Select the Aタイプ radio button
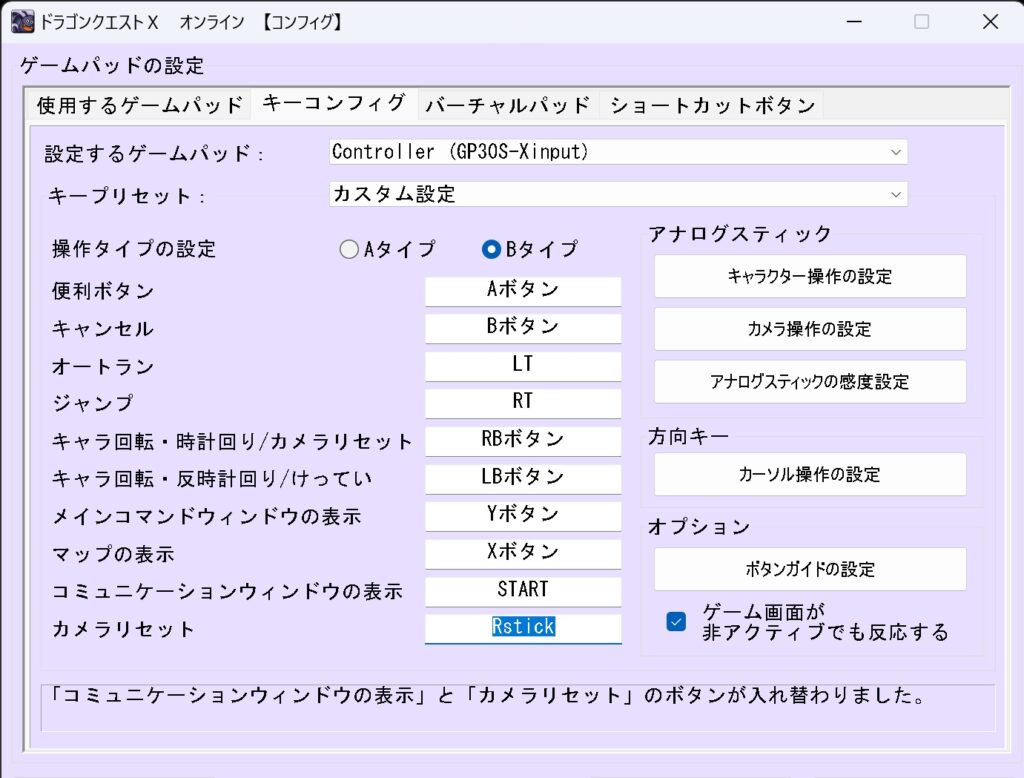Image resolution: width=1024 pixels, height=778 pixels. [x=349, y=249]
